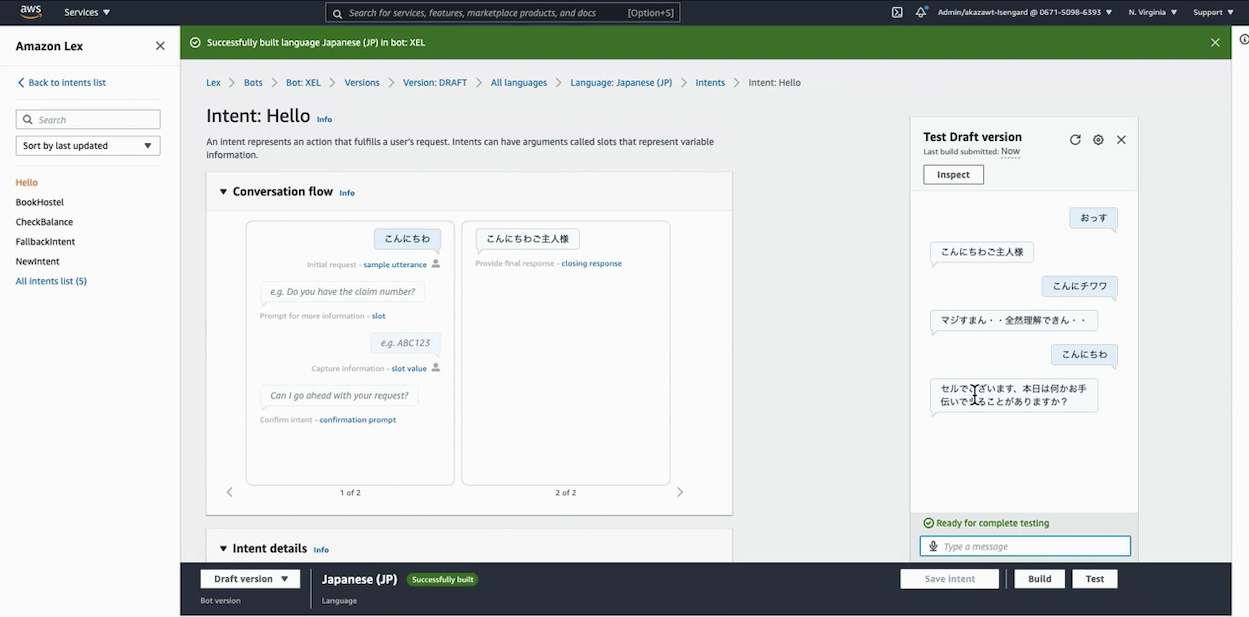This screenshot has width=1249, height=617.
Task: Close the Test Draft version panel
Action: (x=1121, y=140)
